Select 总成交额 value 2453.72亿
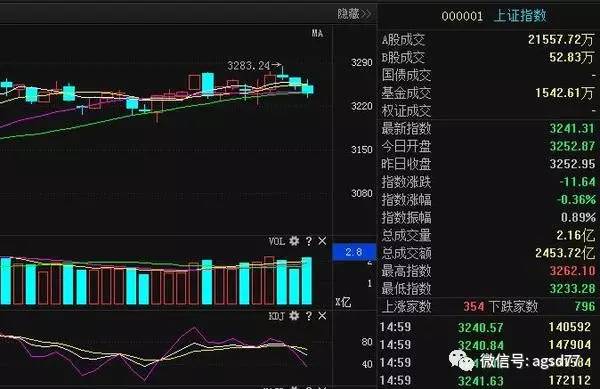Screen dimensions: 600x389 click(x=565, y=253)
